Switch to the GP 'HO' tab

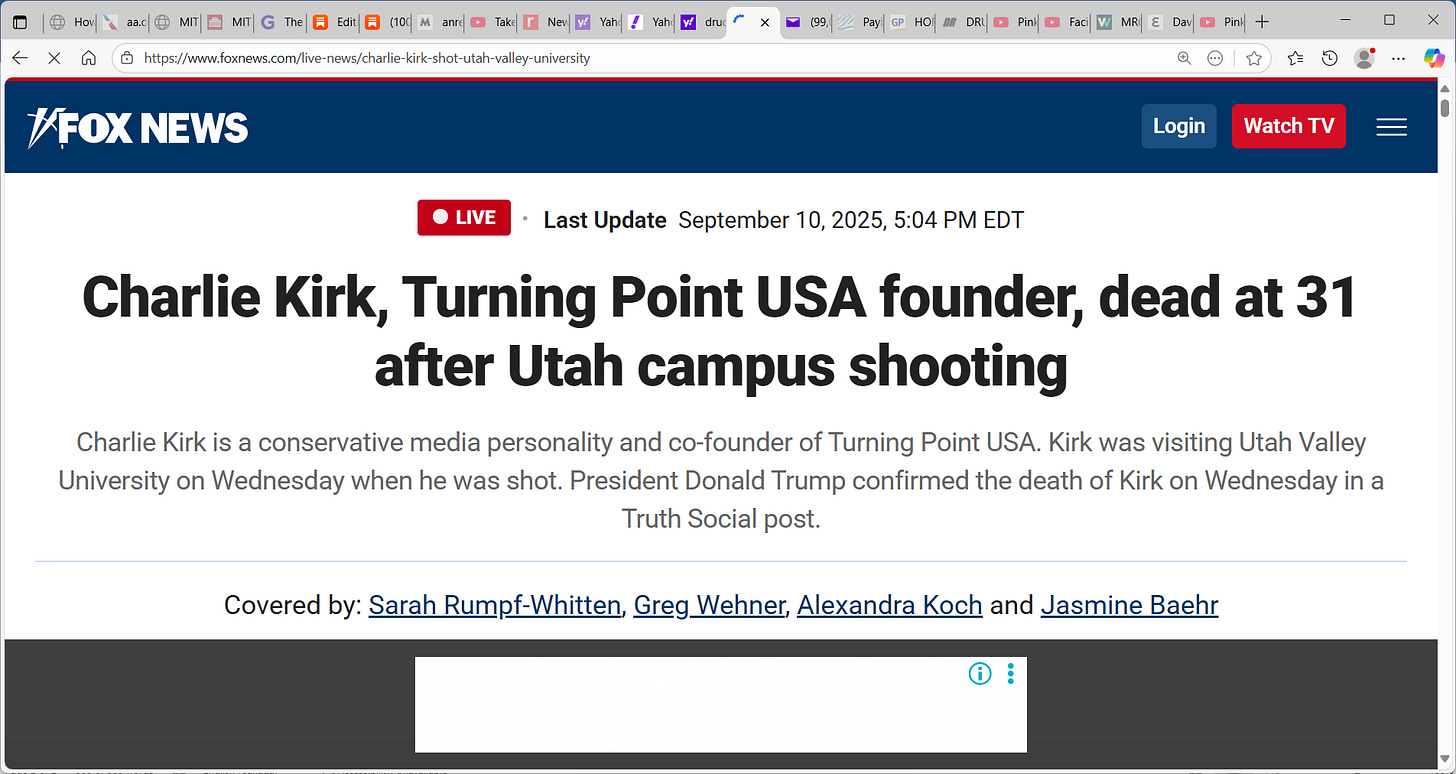(911, 22)
